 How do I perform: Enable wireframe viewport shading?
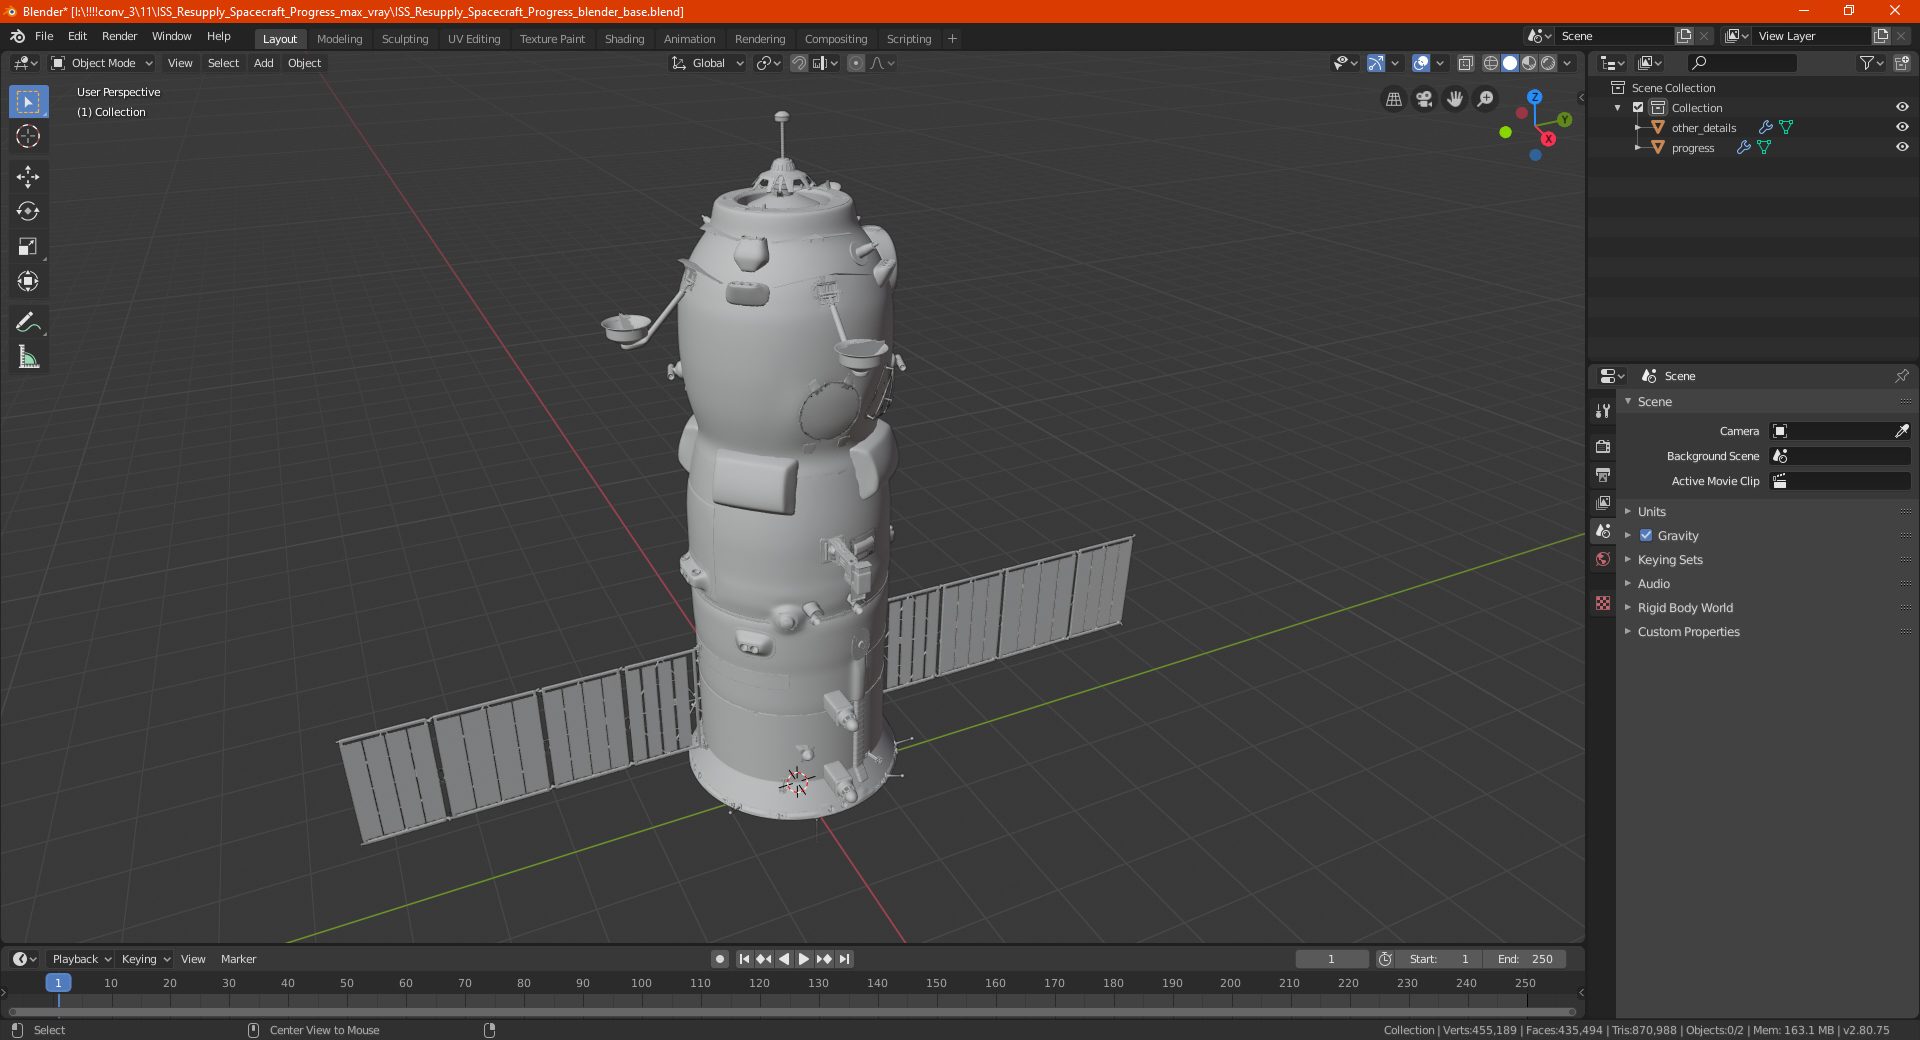click(x=1491, y=63)
